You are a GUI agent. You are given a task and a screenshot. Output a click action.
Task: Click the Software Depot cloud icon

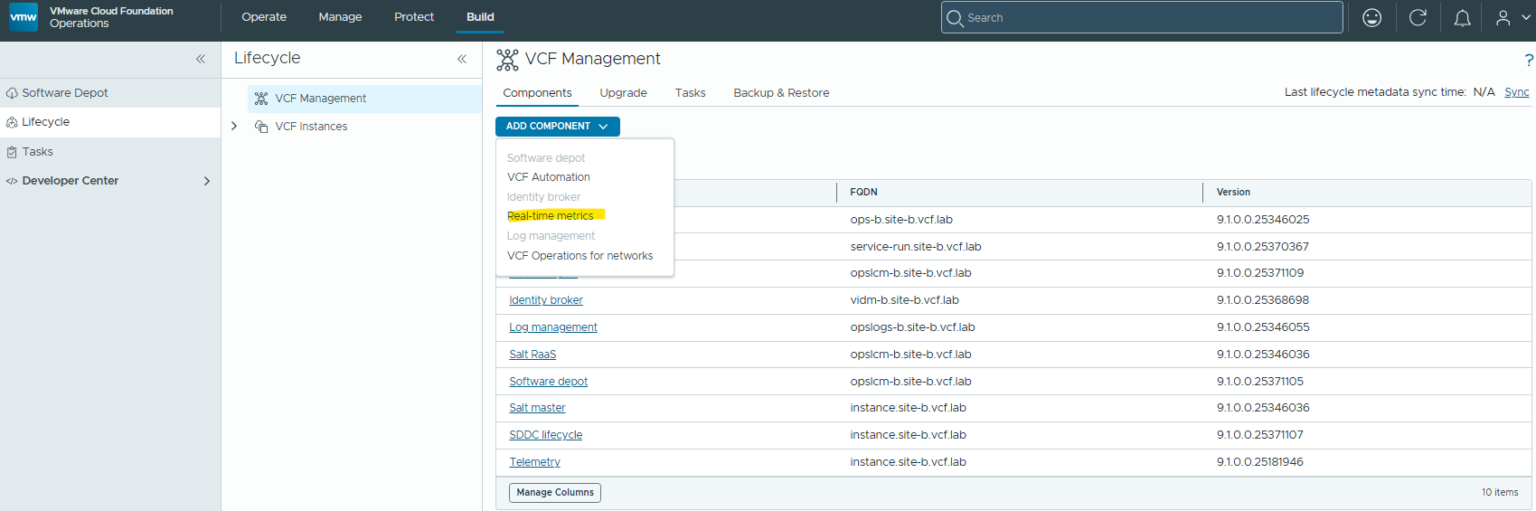pos(12,93)
